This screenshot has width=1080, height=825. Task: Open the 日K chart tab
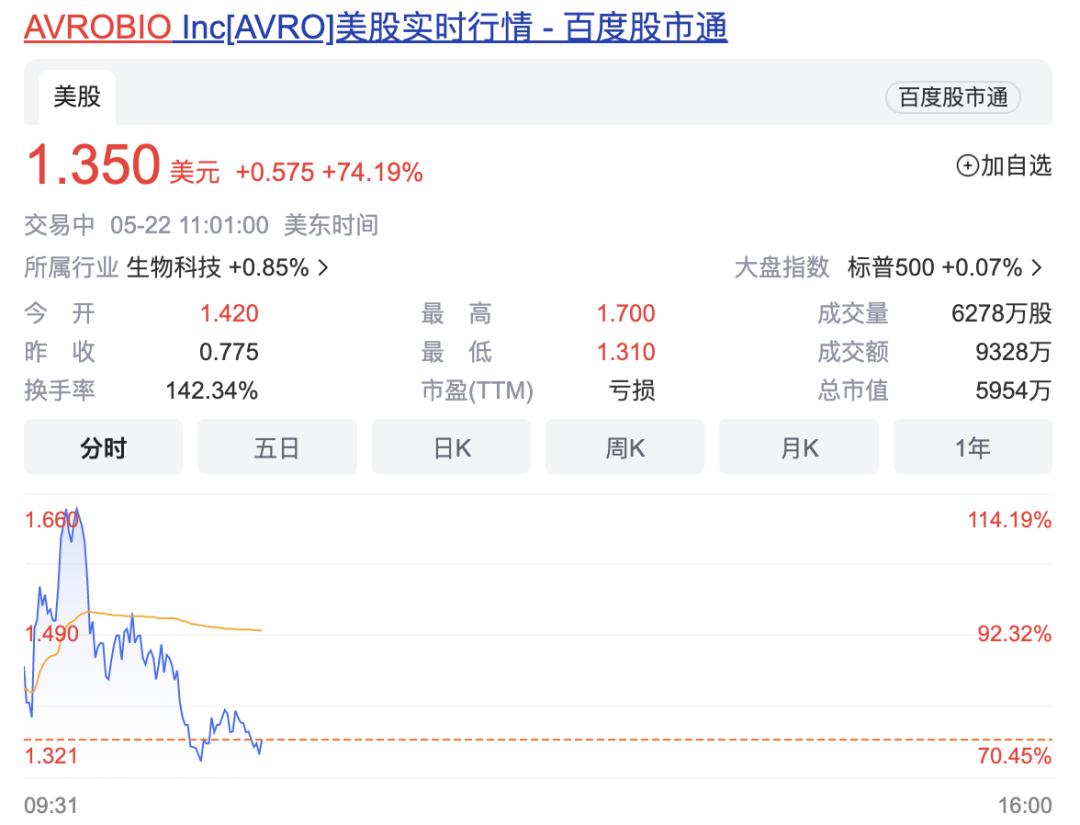[451, 447]
